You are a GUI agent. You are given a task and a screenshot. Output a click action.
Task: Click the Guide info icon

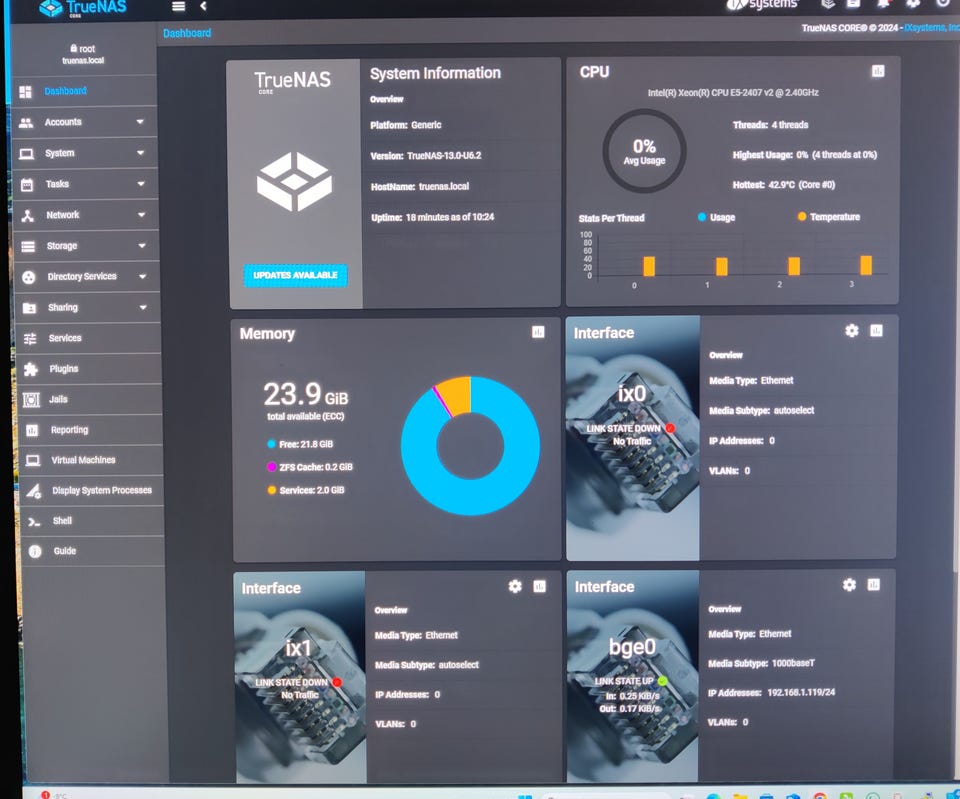[35, 551]
